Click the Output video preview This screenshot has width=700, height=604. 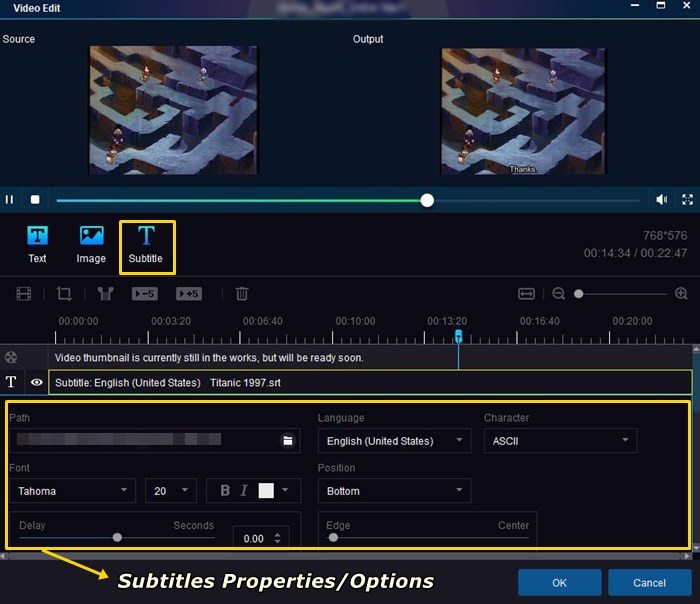[x=523, y=111]
